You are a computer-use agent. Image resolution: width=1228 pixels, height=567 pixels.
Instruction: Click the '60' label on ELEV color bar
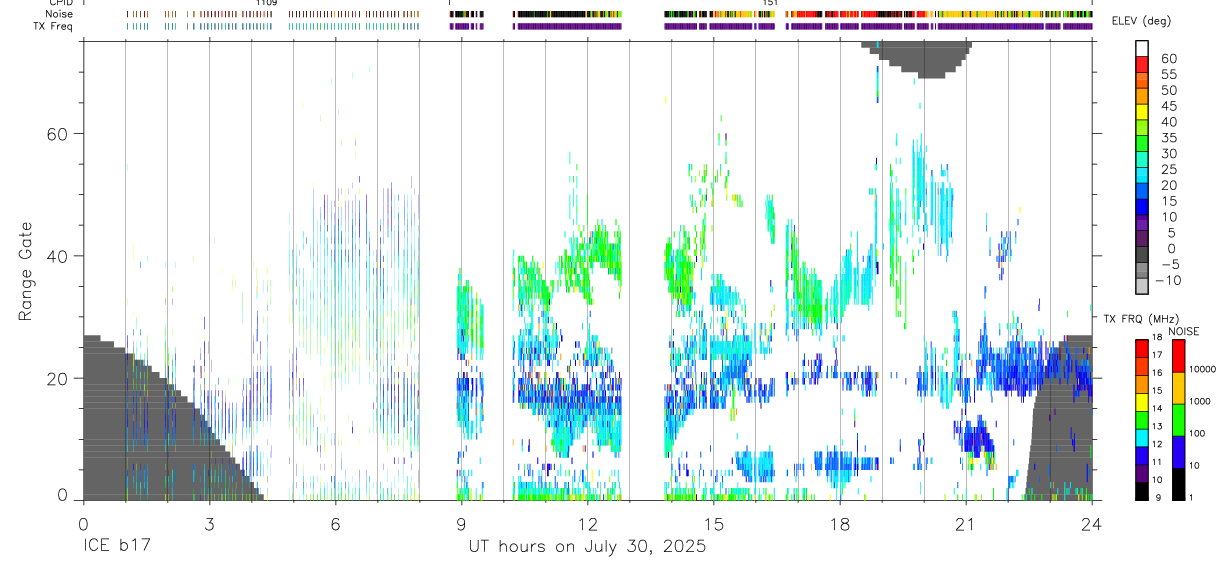click(1169, 59)
